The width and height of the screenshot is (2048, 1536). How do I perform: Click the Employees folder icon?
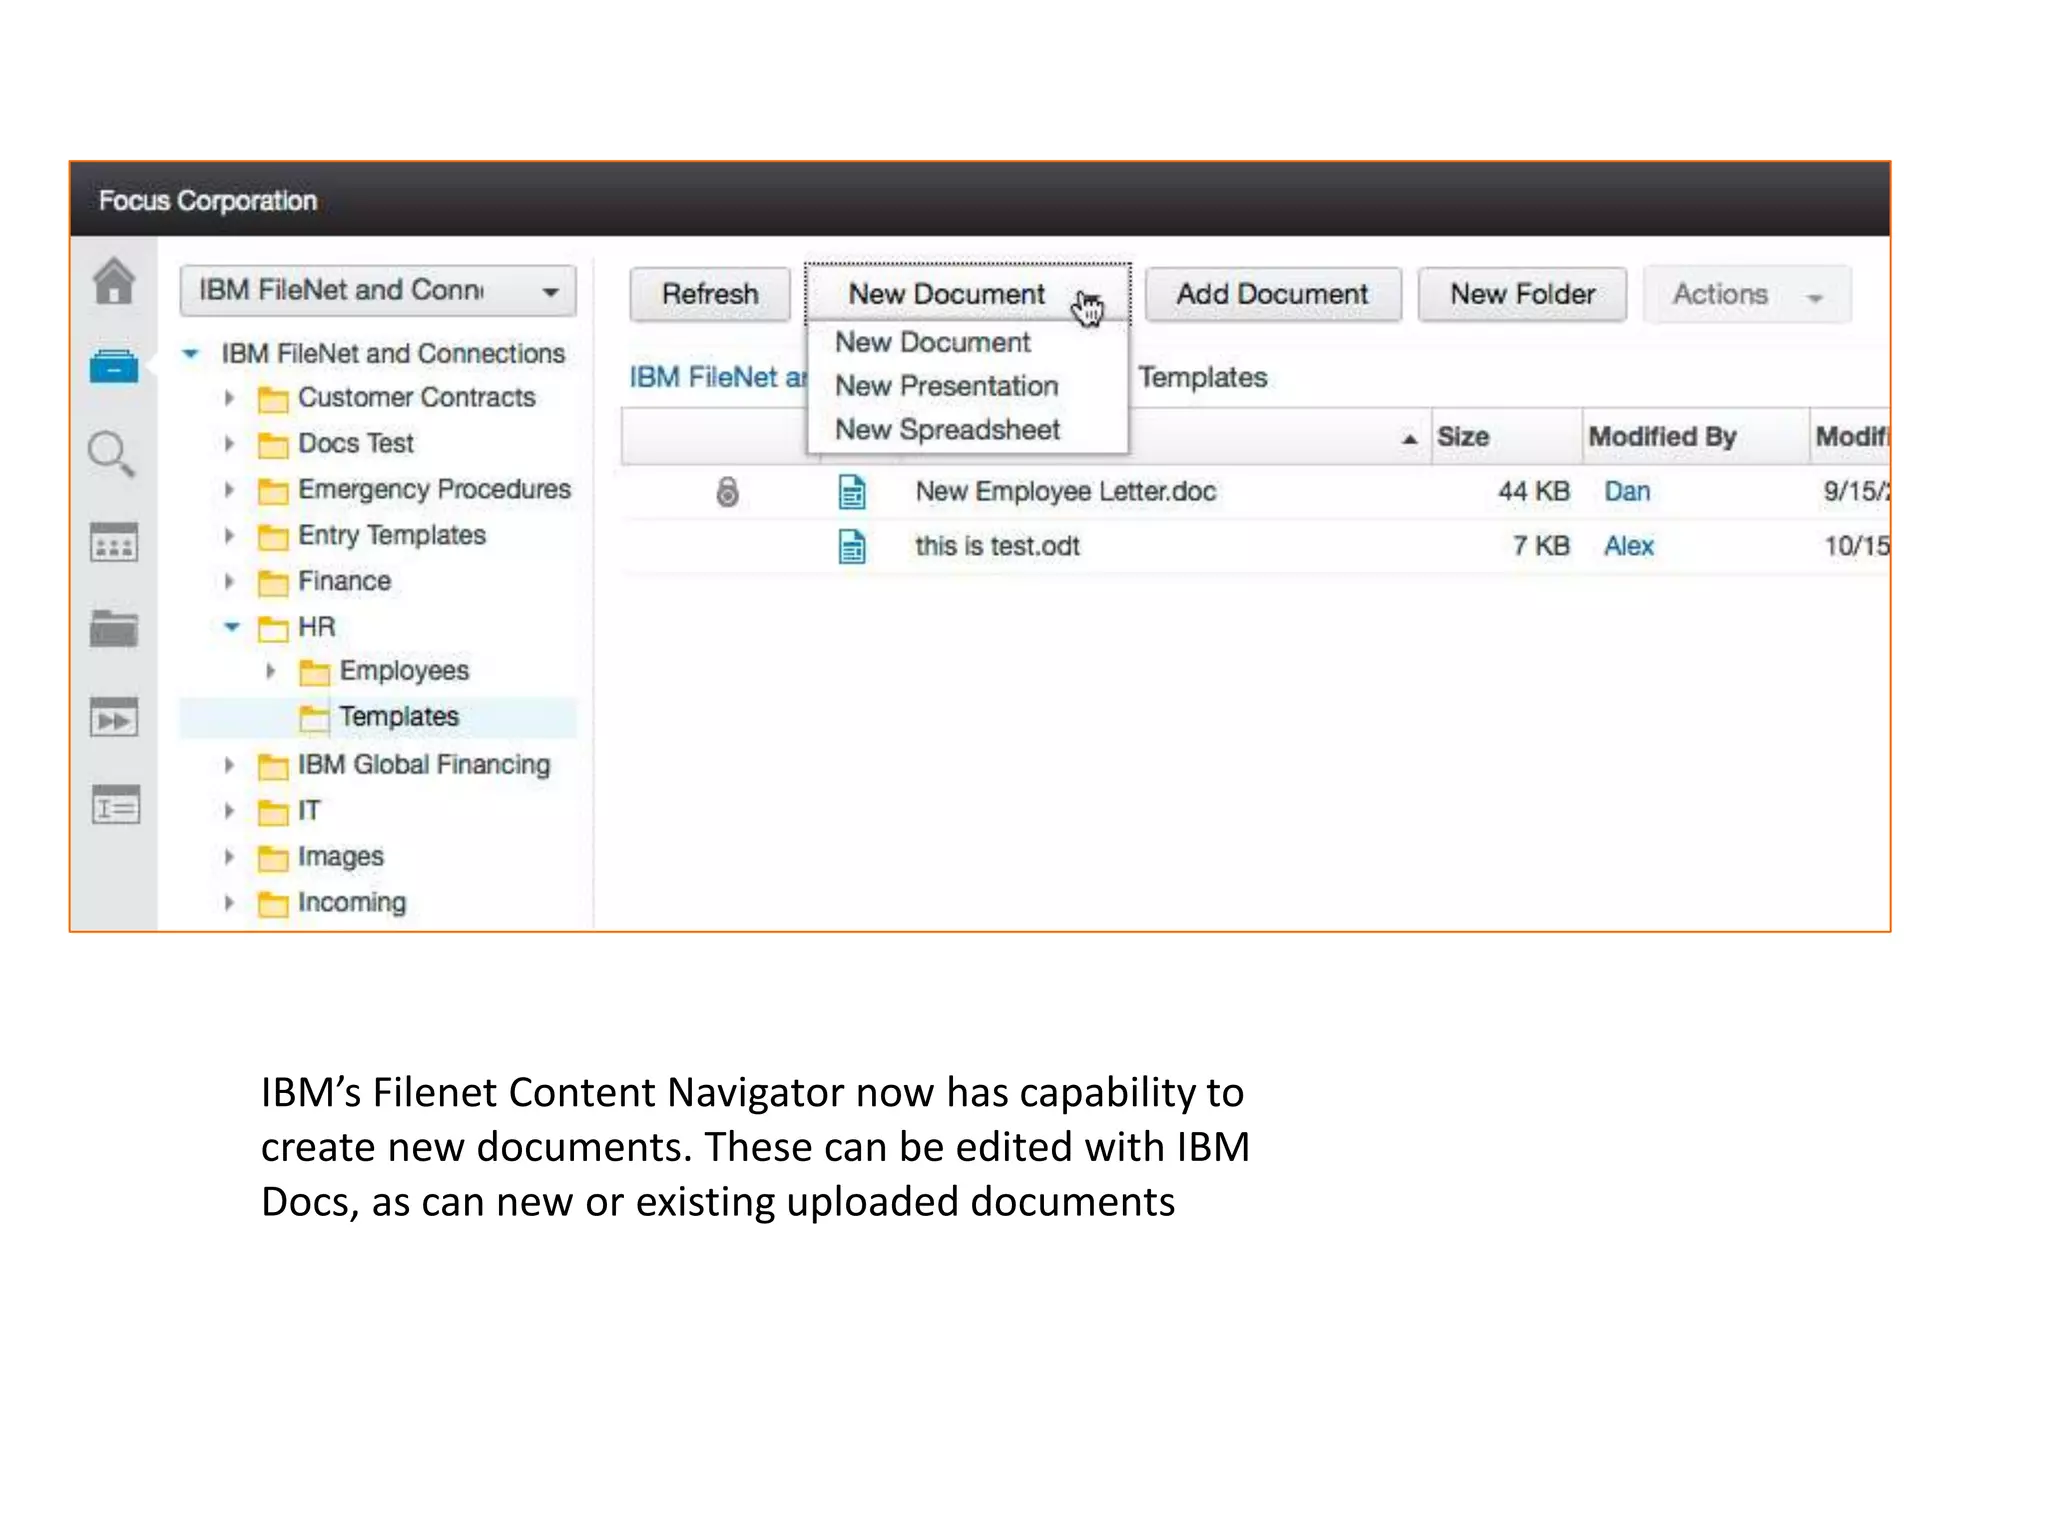(x=314, y=672)
